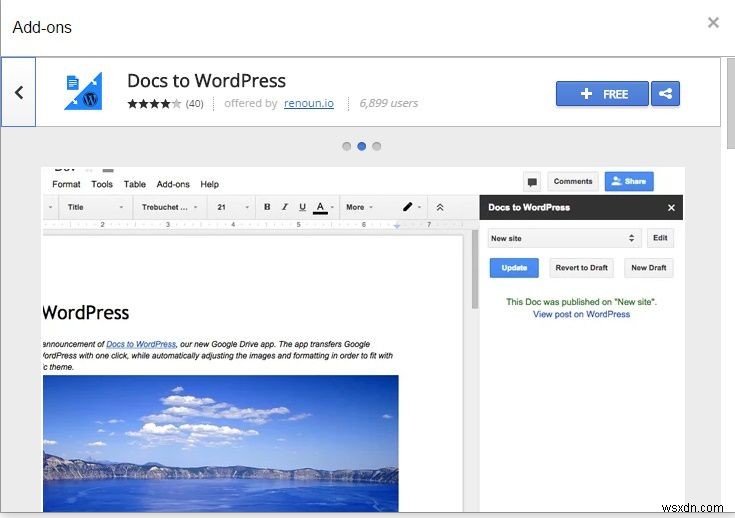Open the text color picker

(323, 207)
